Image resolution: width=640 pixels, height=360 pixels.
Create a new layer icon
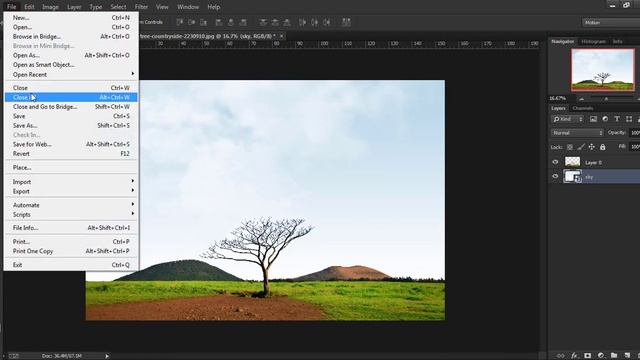click(x=627, y=356)
